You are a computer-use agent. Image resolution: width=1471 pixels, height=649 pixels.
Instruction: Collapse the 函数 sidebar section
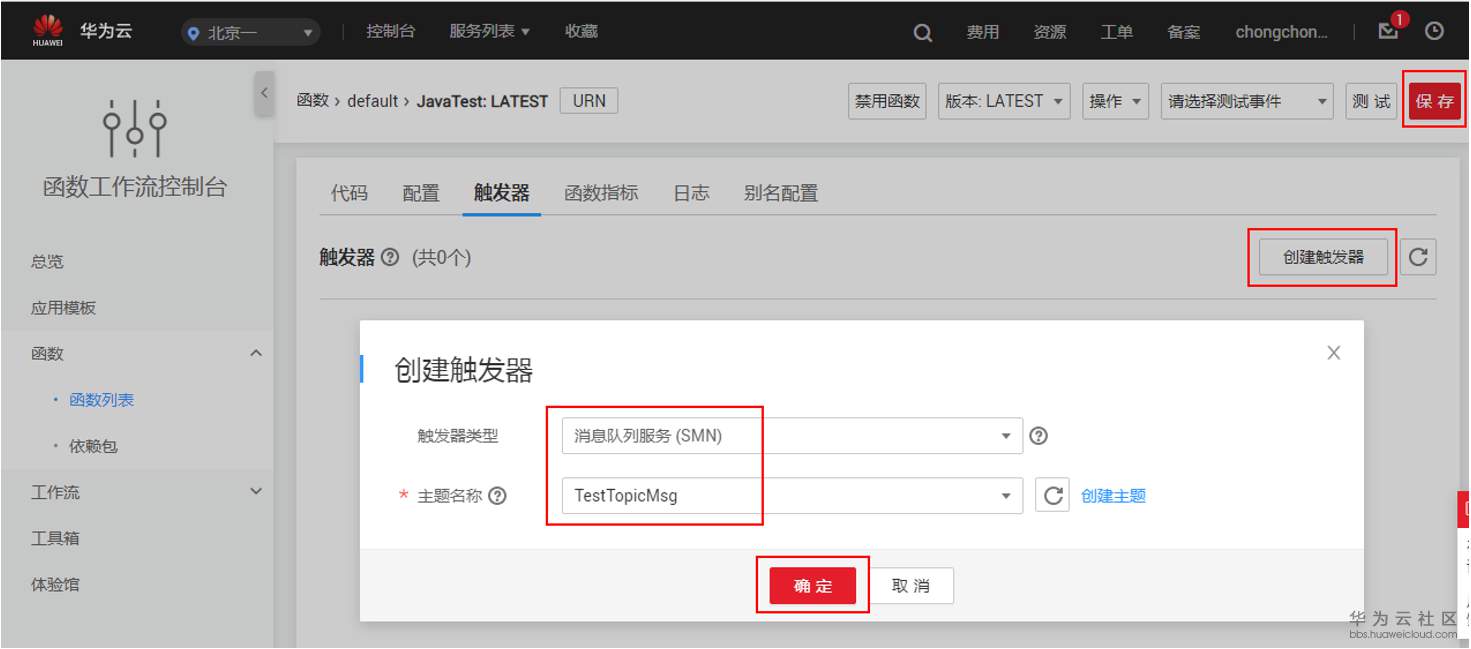[256, 353]
